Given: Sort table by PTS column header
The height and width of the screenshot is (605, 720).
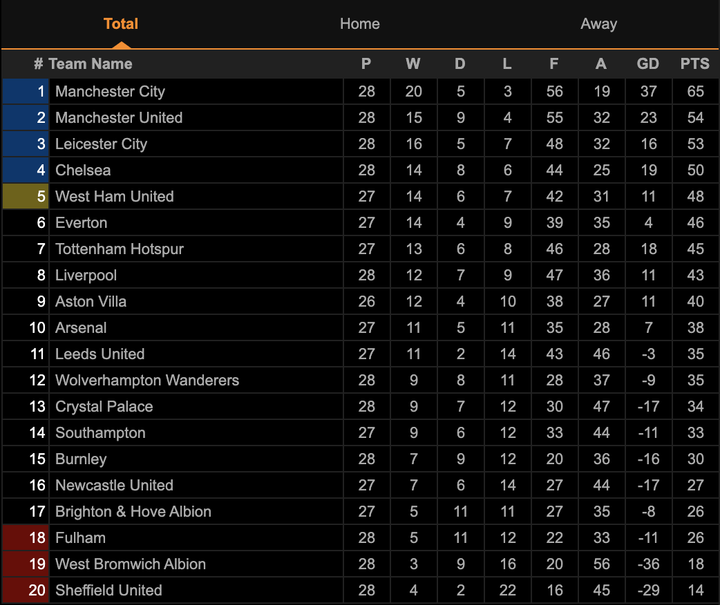Looking at the screenshot, I should point(694,64).
